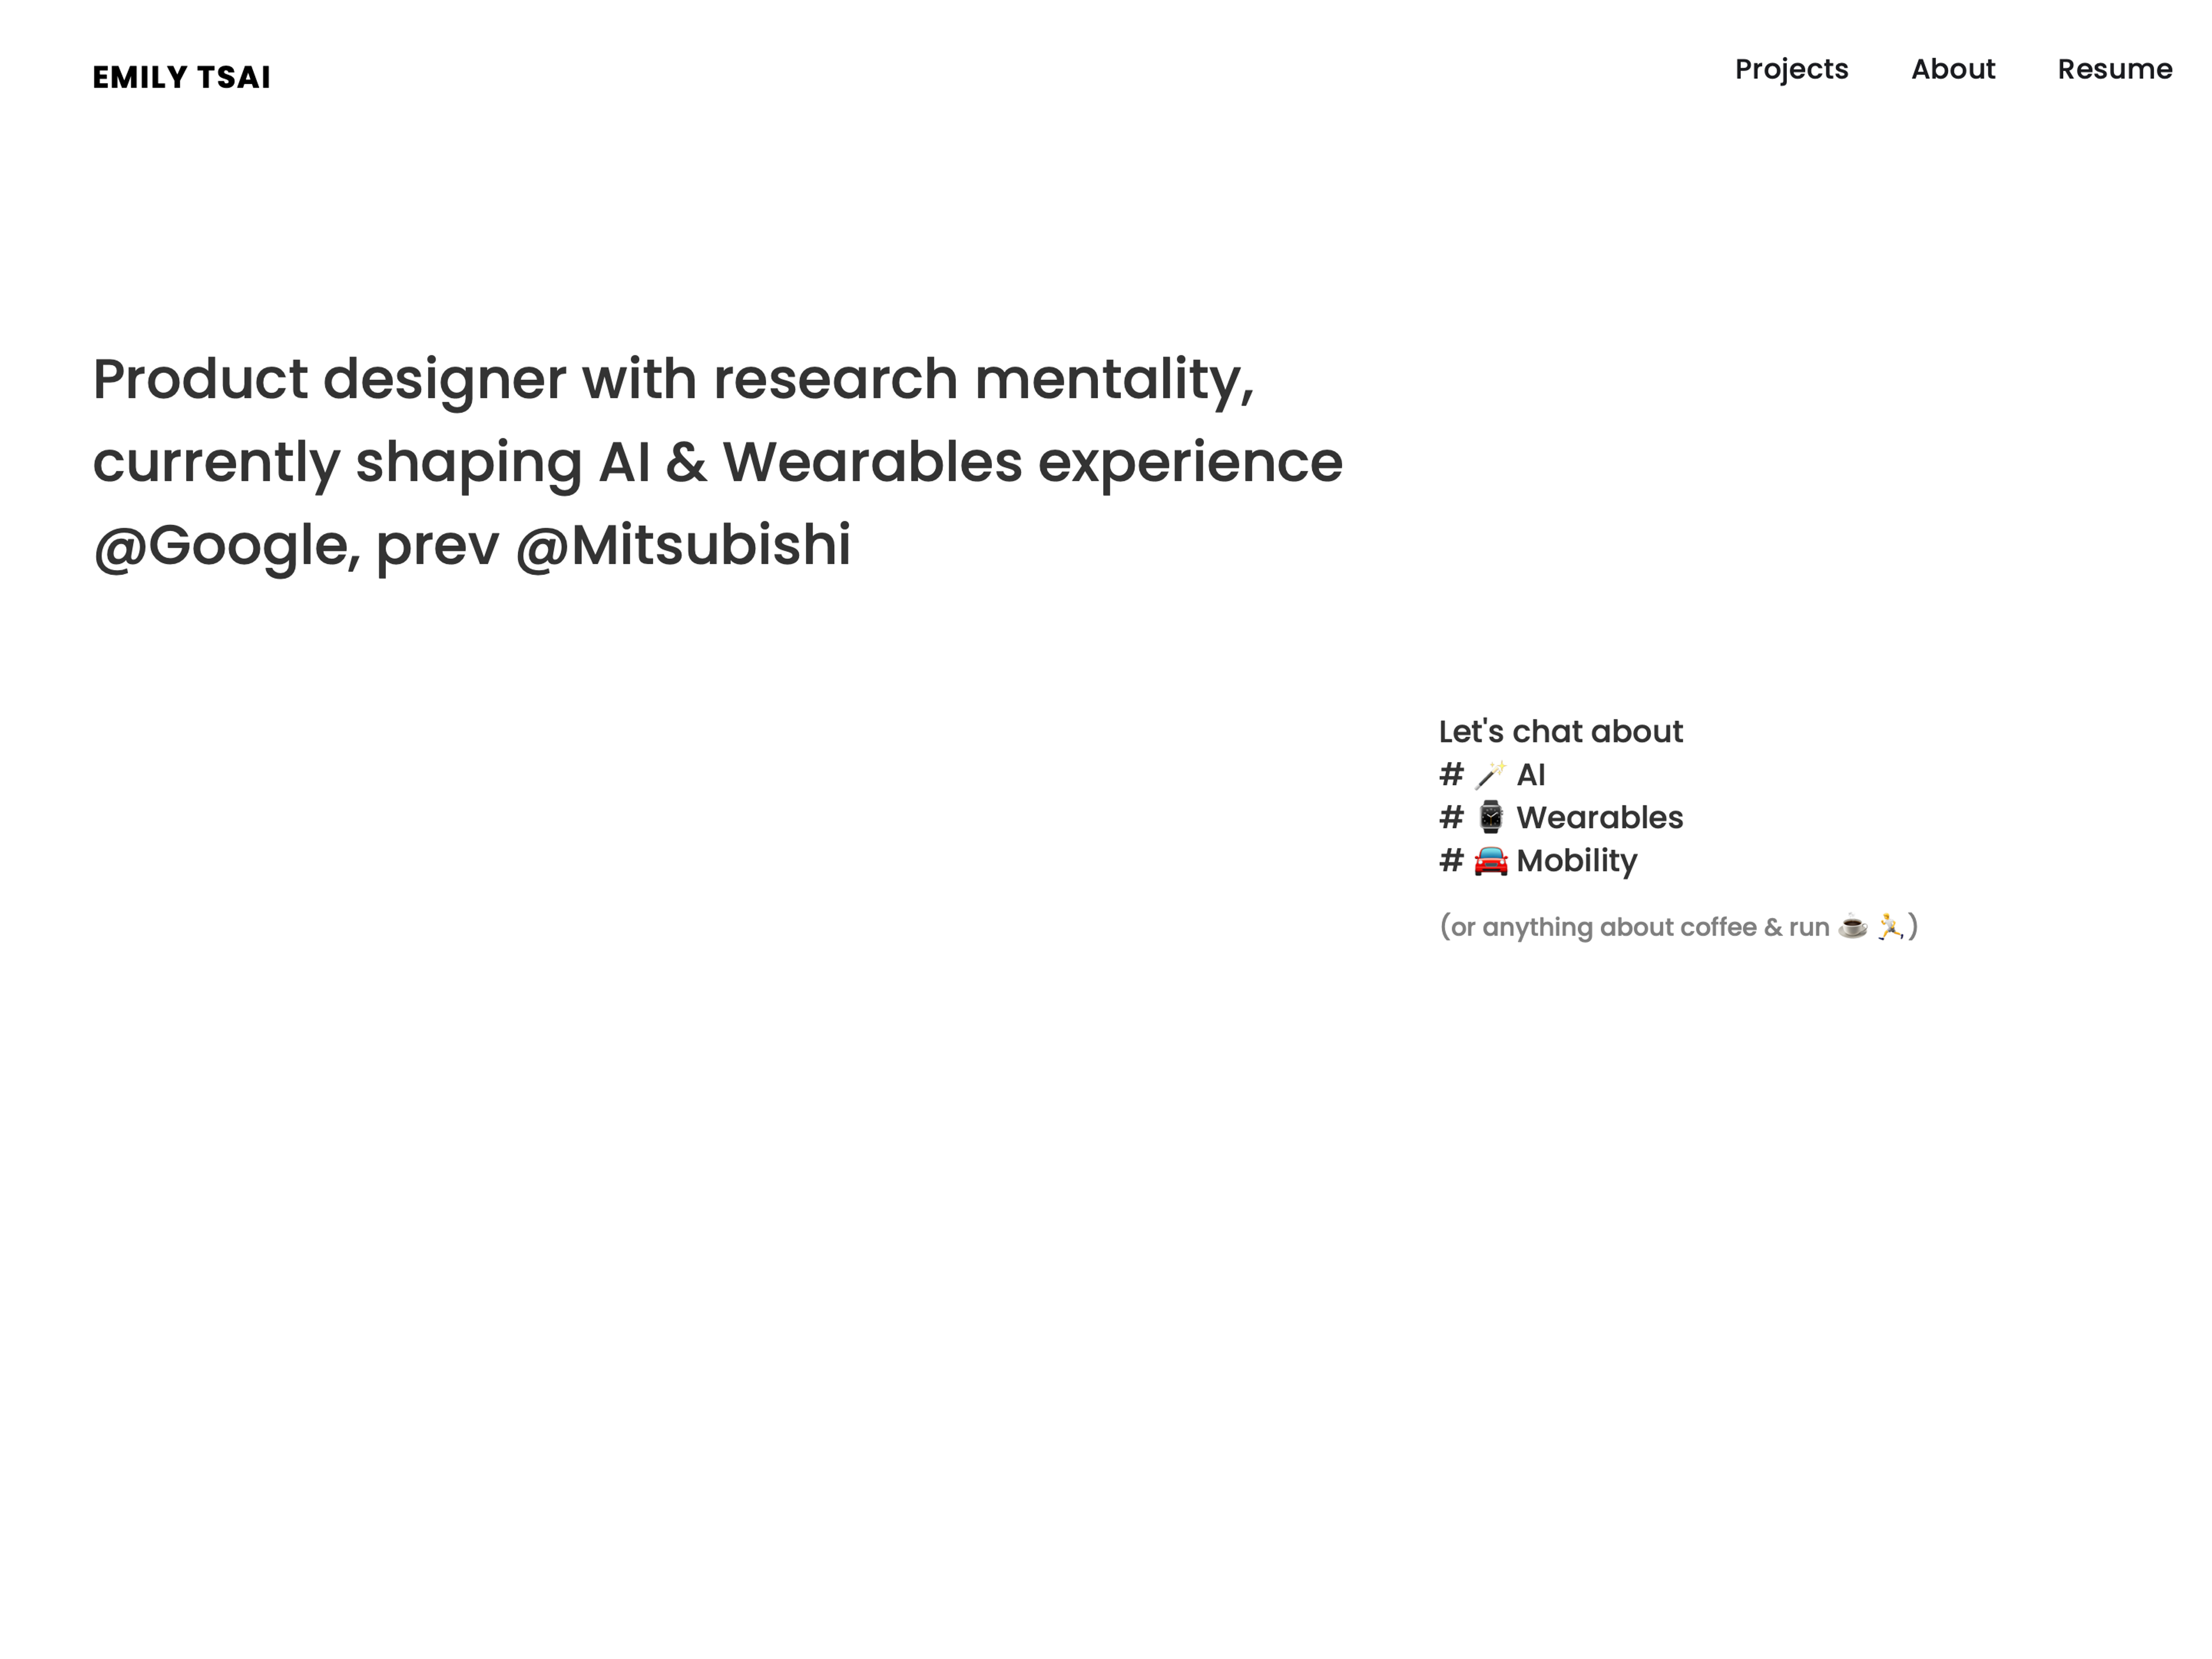Image resolution: width=2212 pixels, height=1659 pixels.
Task: Select the Wearables topic text
Action: (1599, 817)
